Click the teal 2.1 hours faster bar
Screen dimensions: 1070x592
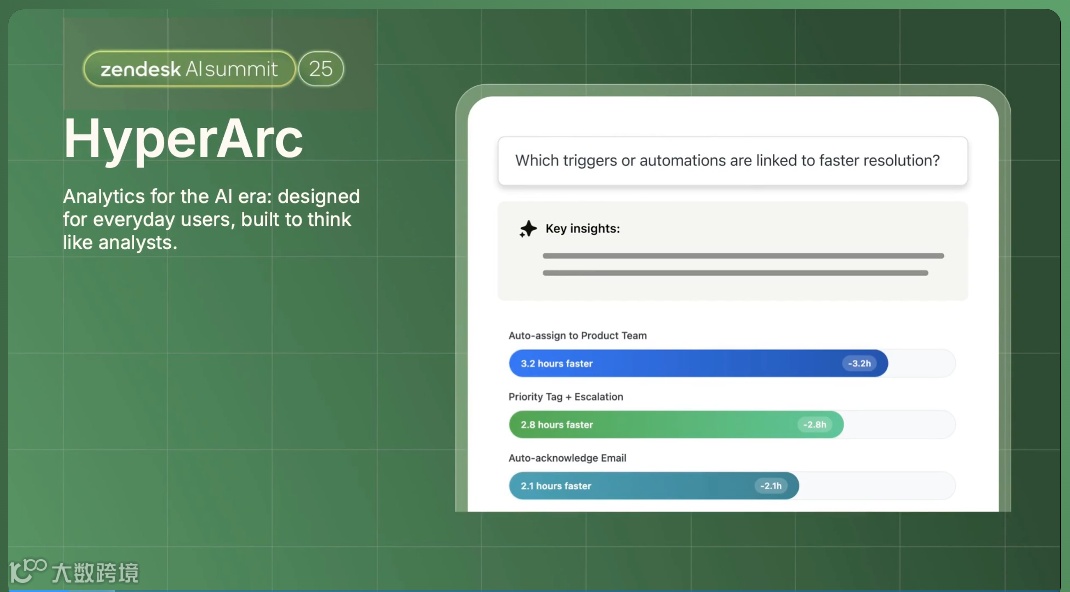(x=654, y=486)
